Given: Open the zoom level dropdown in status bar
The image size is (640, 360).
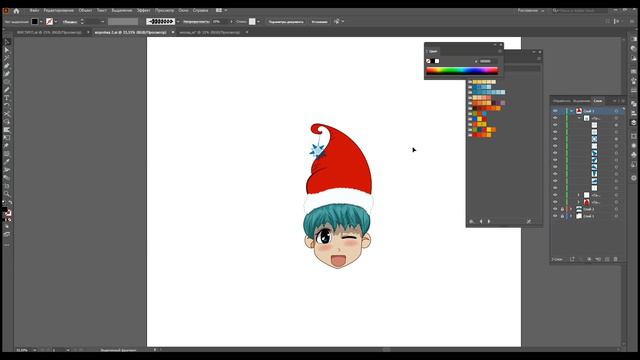Looking at the screenshot, I should [34, 350].
